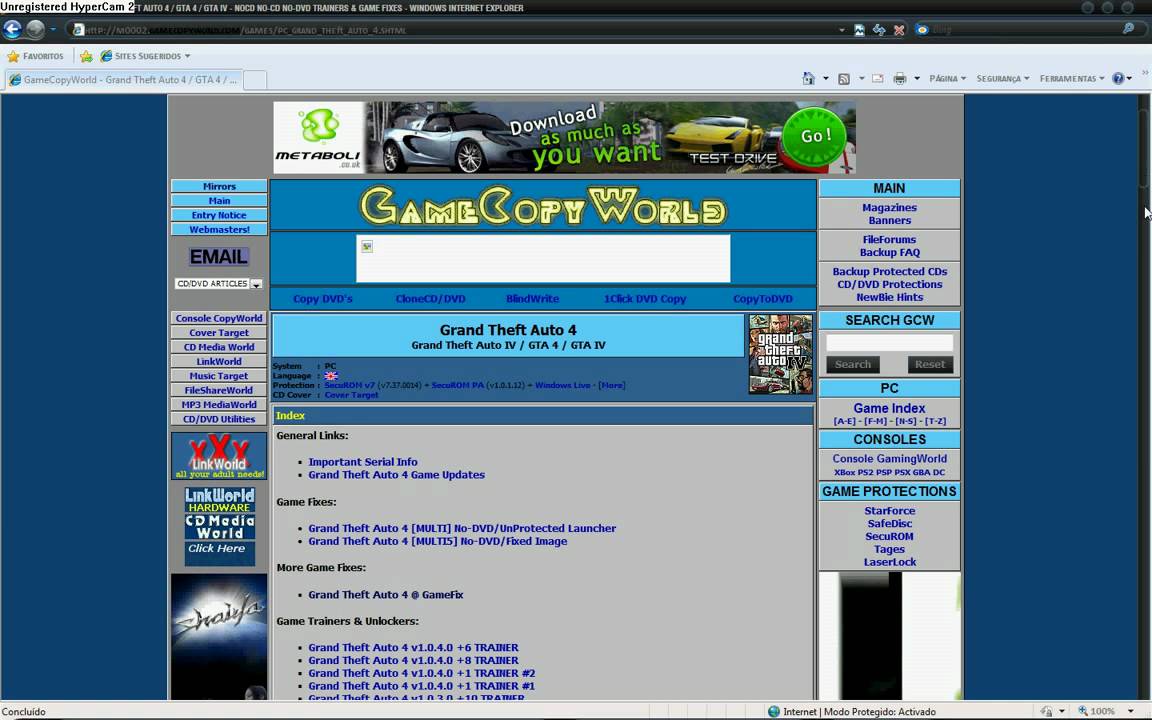
Task: Go back with the browser Back arrow
Action: (12, 29)
